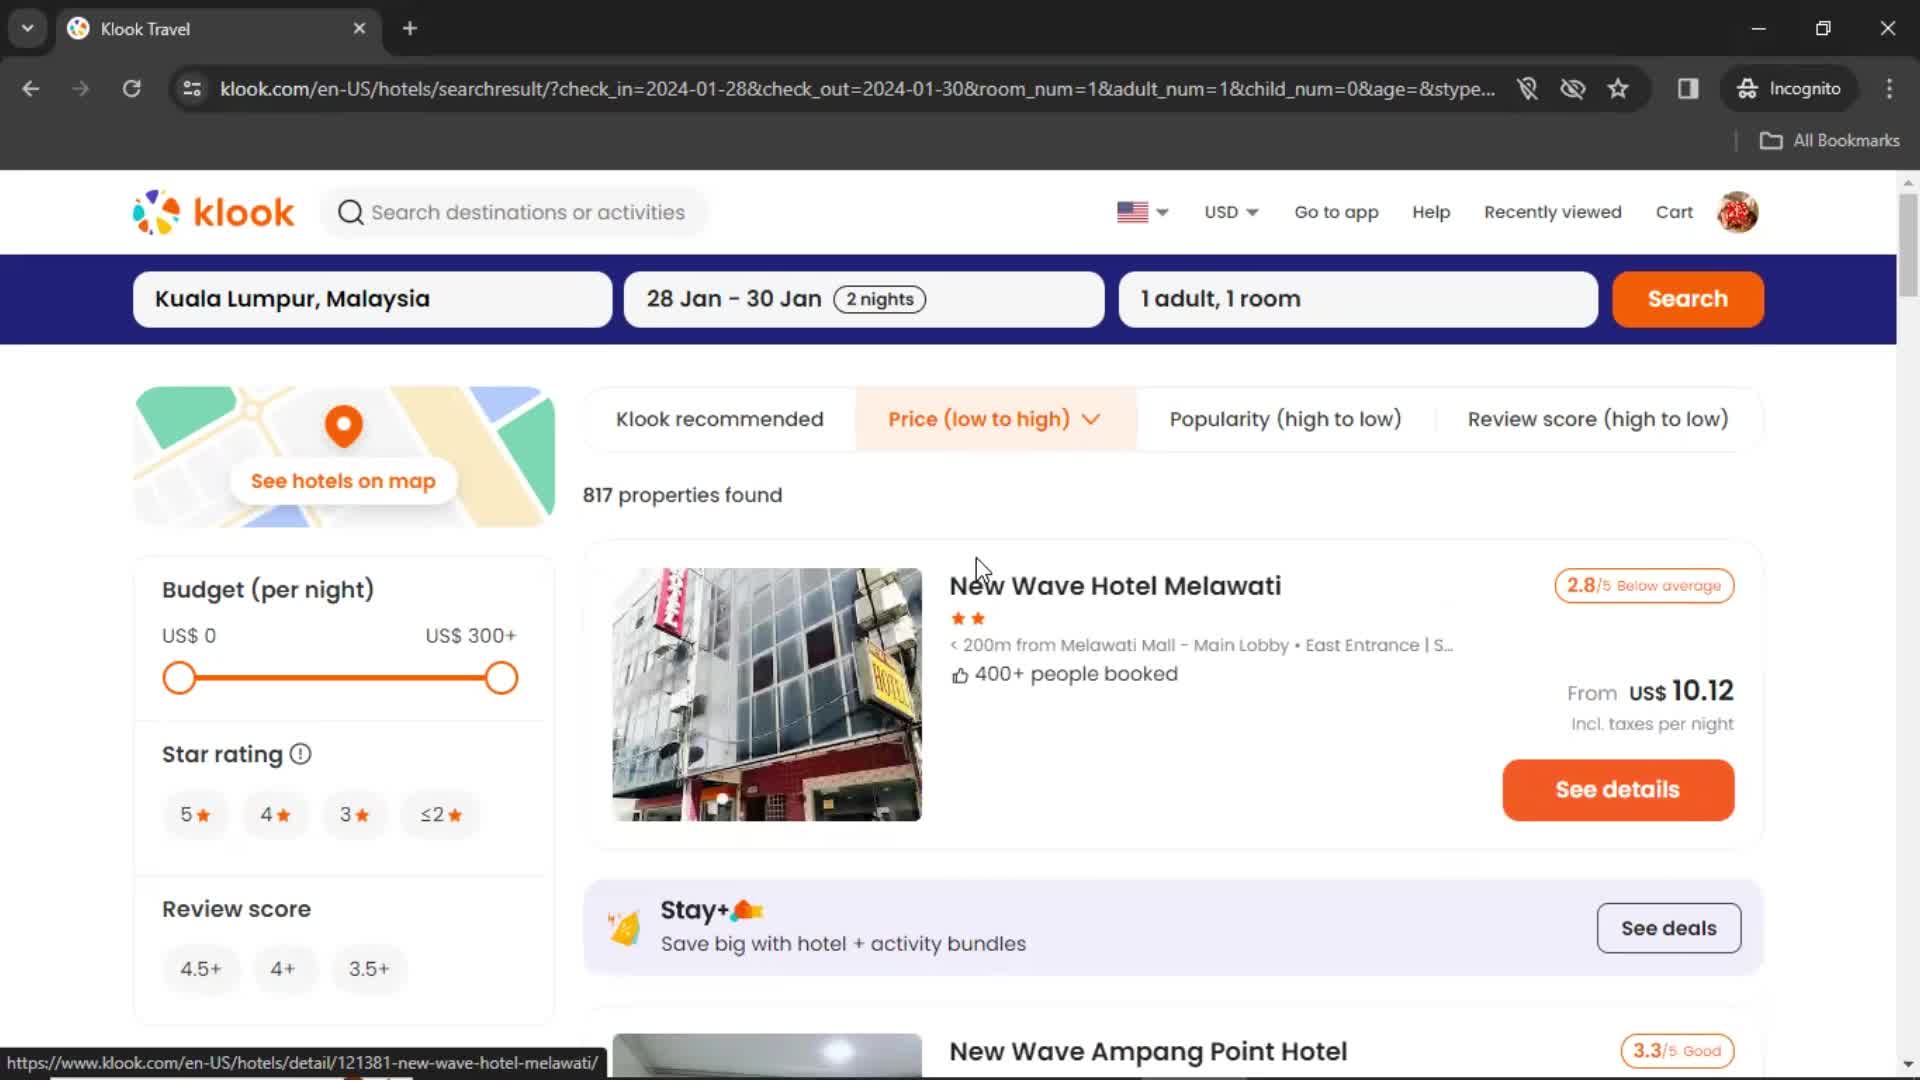Click See deals for Stay+ bundle offer
This screenshot has height=1080, width=1920.
(x=1669, y=928)
